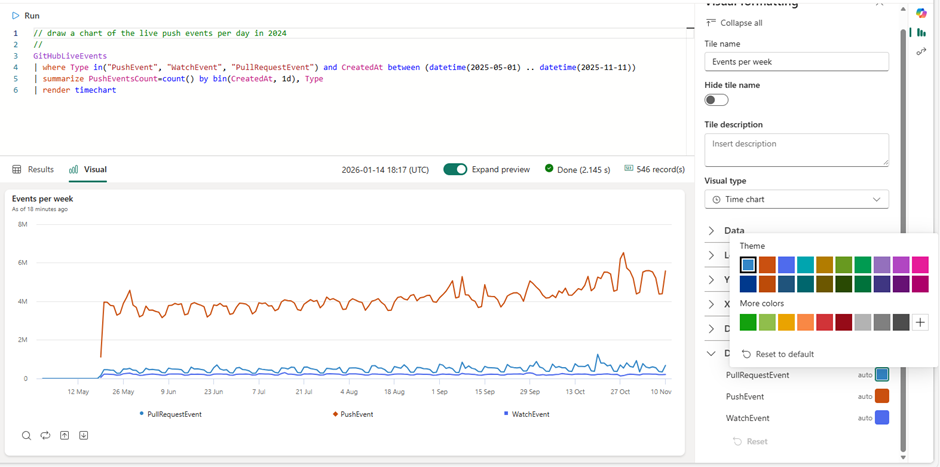The image size is (940, 467).
Task: Click the up-arrow box icon below chart
Action: tap(64, 435)
